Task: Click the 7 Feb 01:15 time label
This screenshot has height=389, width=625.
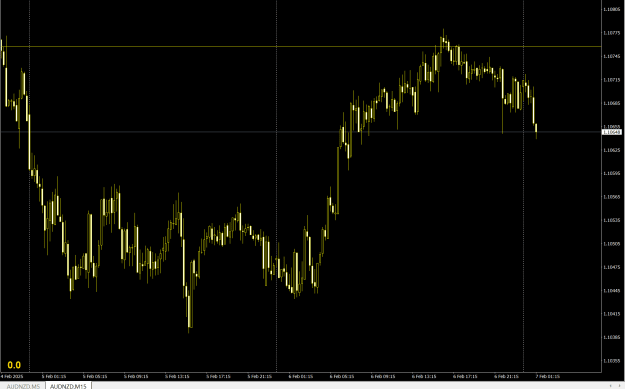Action: click(548, 376)
